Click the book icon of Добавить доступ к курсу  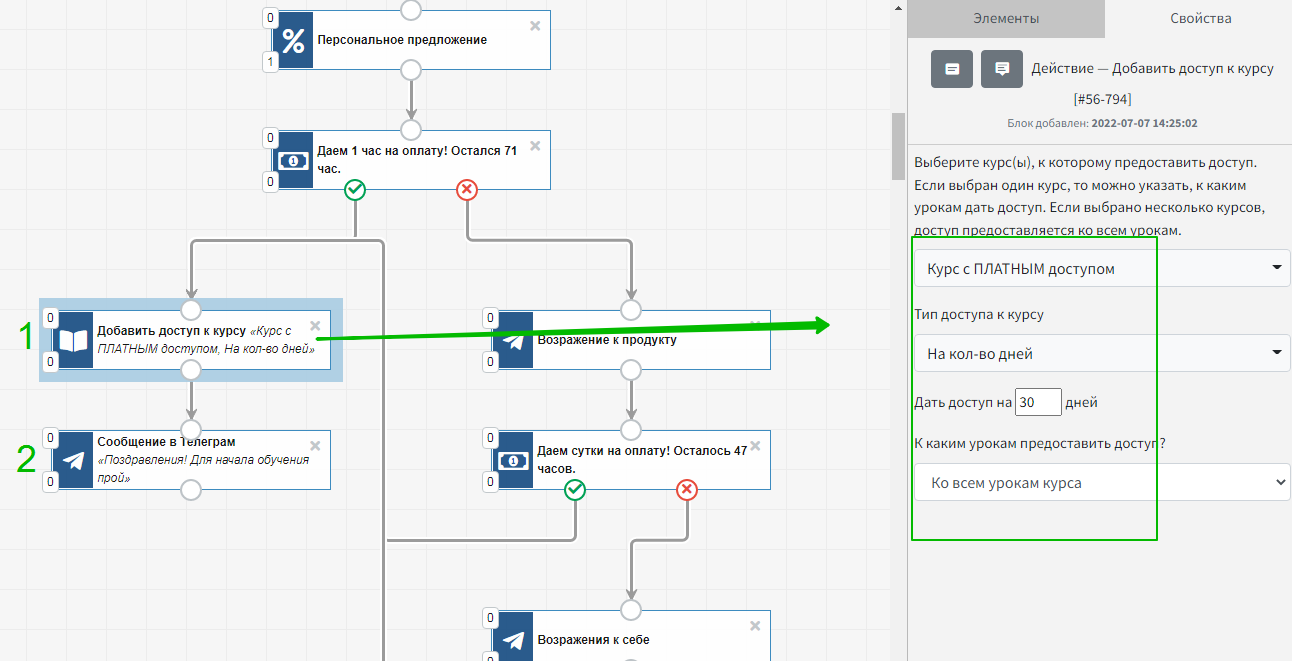click(x=73, y=340)
